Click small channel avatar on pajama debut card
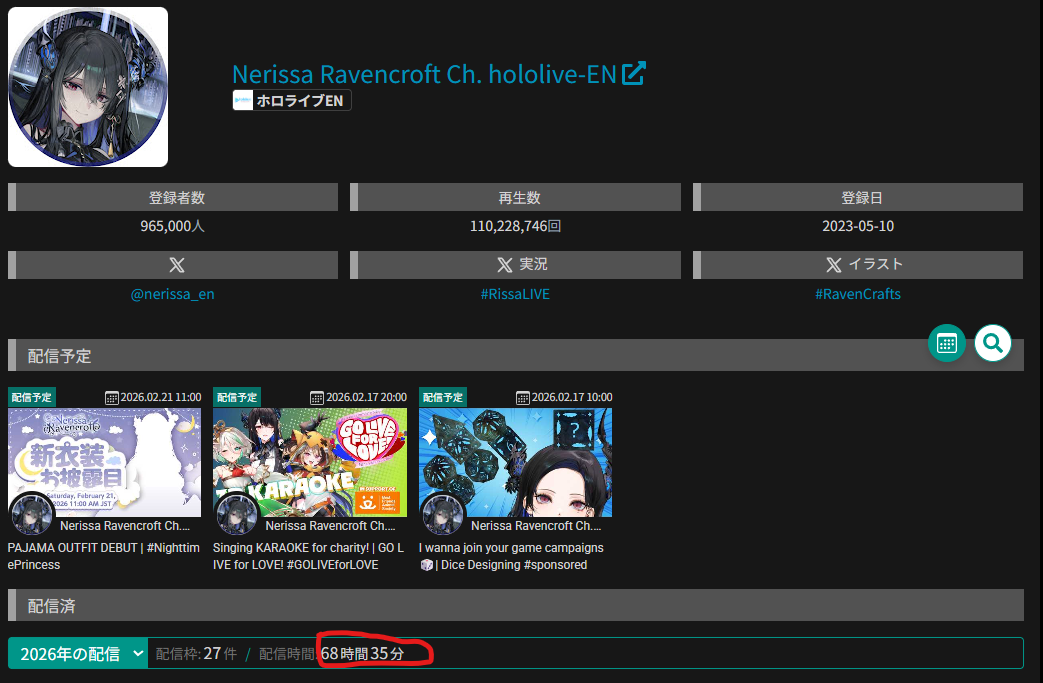 click(31, 515)
